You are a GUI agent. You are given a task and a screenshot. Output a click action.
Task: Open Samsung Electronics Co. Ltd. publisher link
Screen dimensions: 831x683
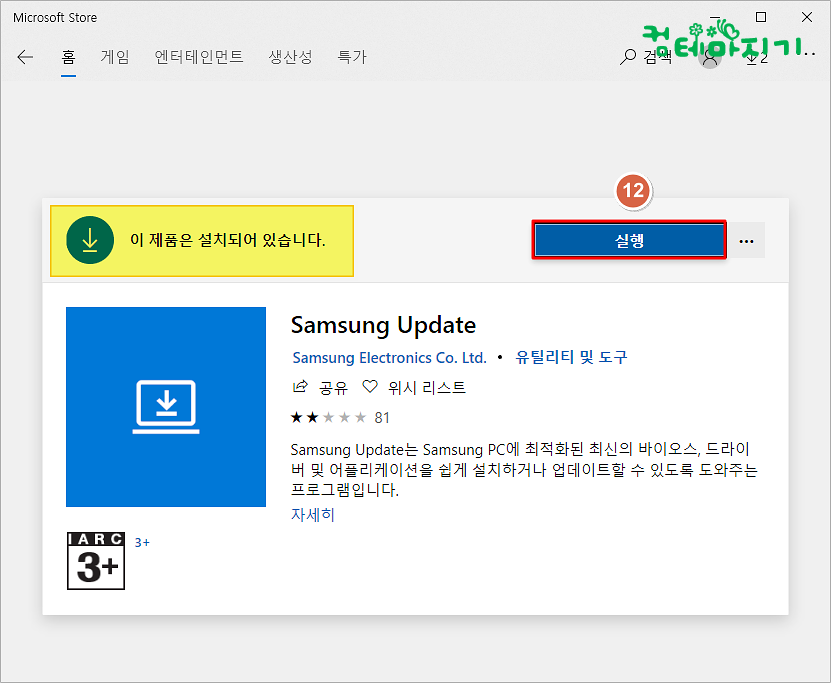390,358
